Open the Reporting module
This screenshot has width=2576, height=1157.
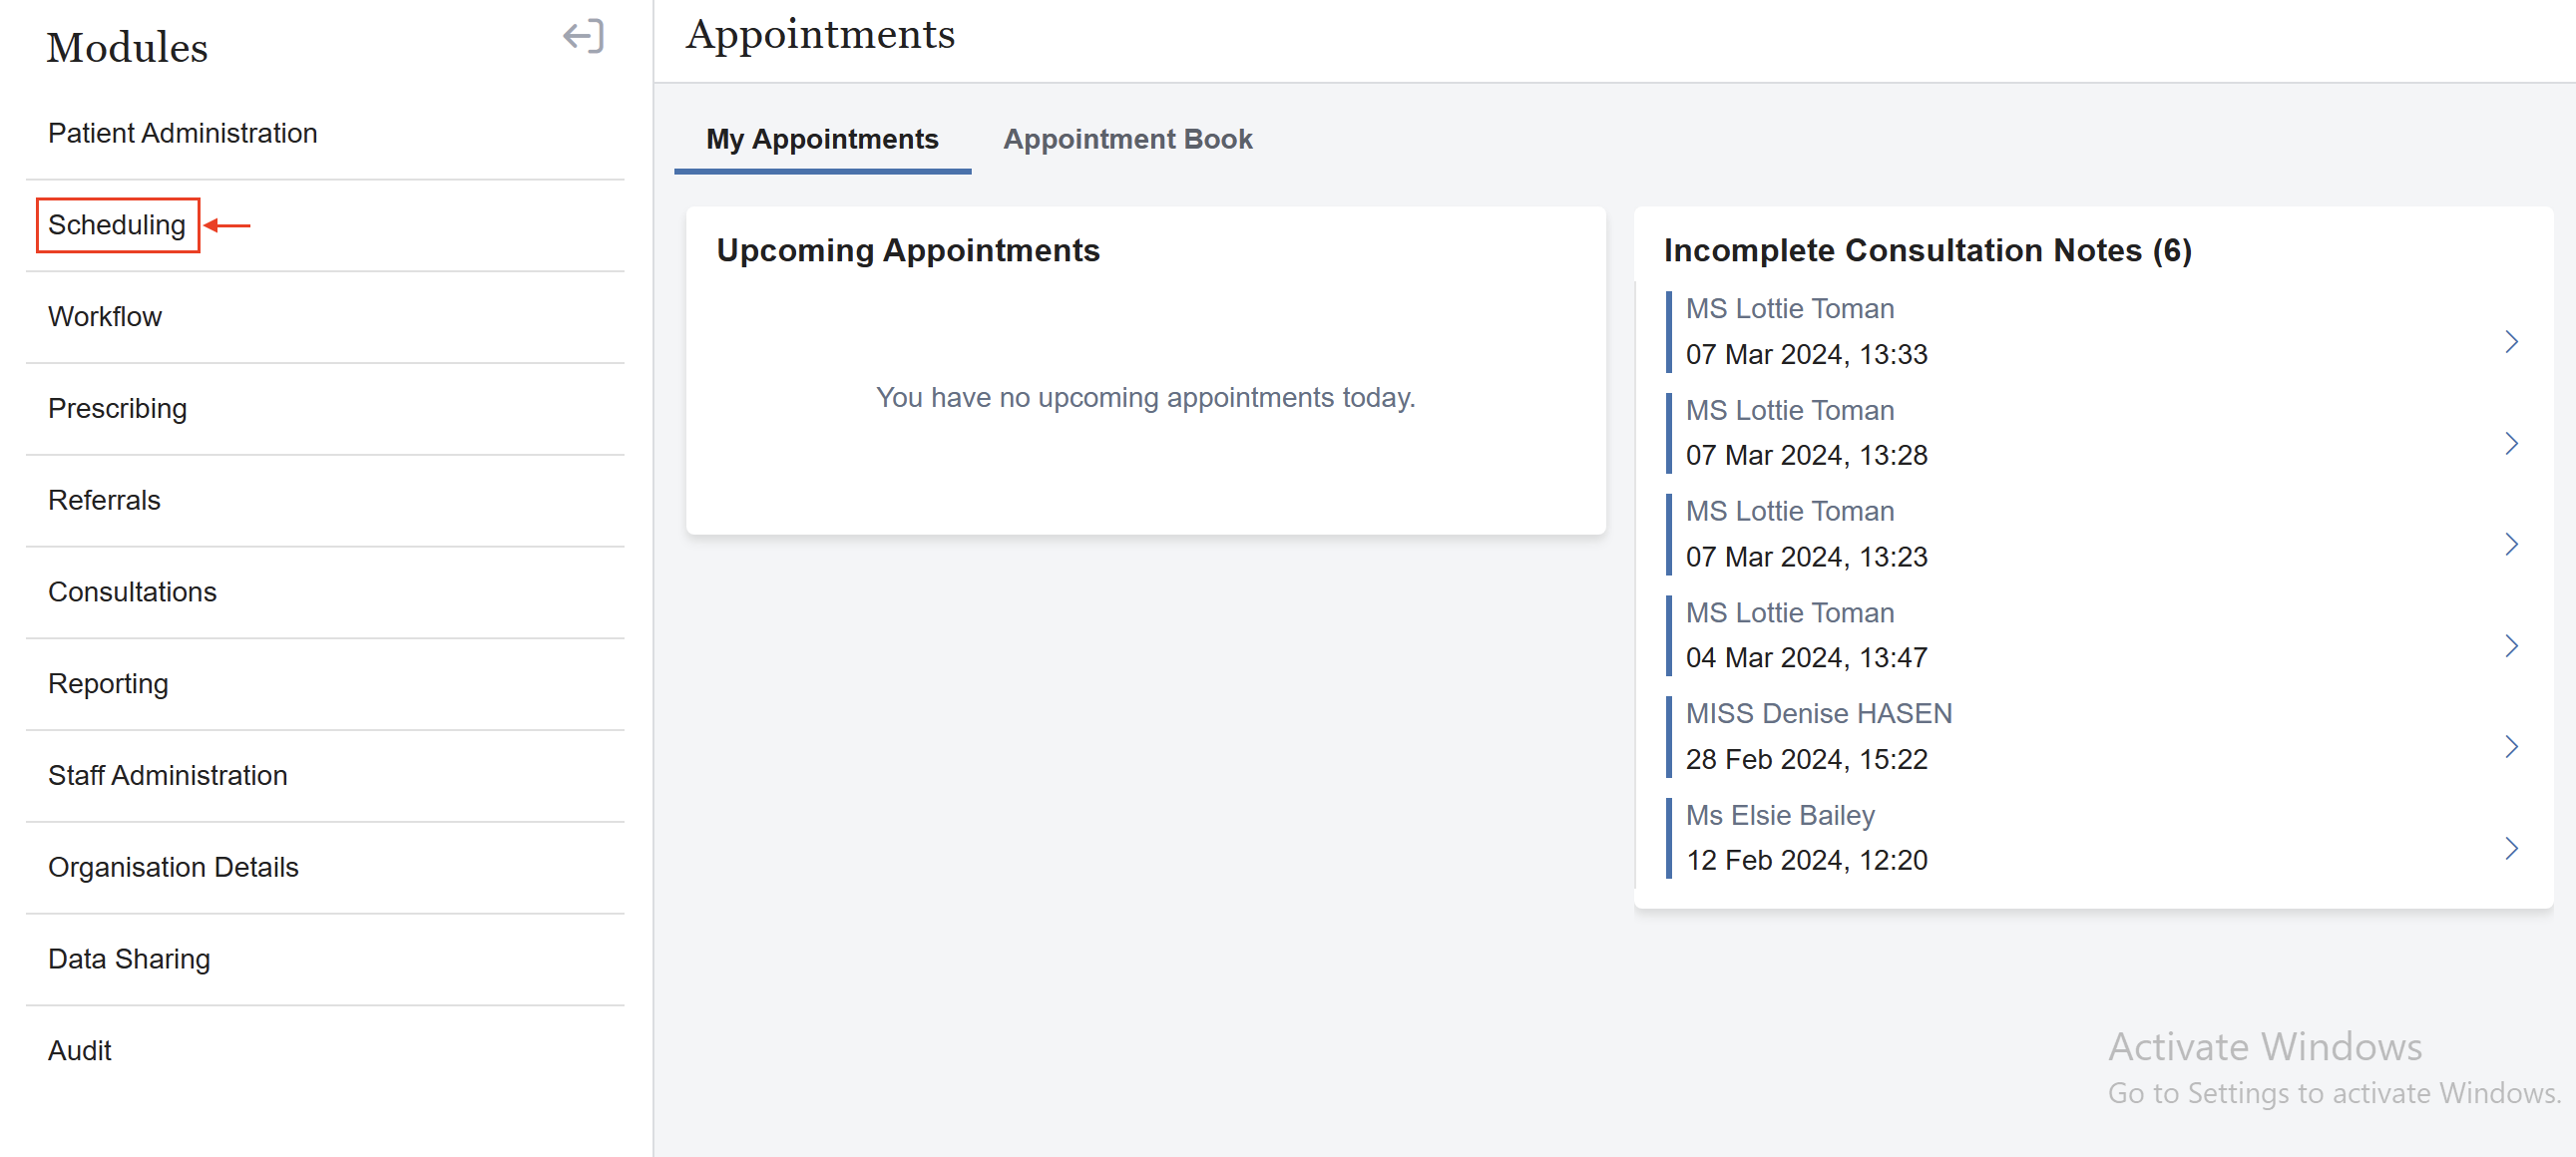click(x=108, y=683)
